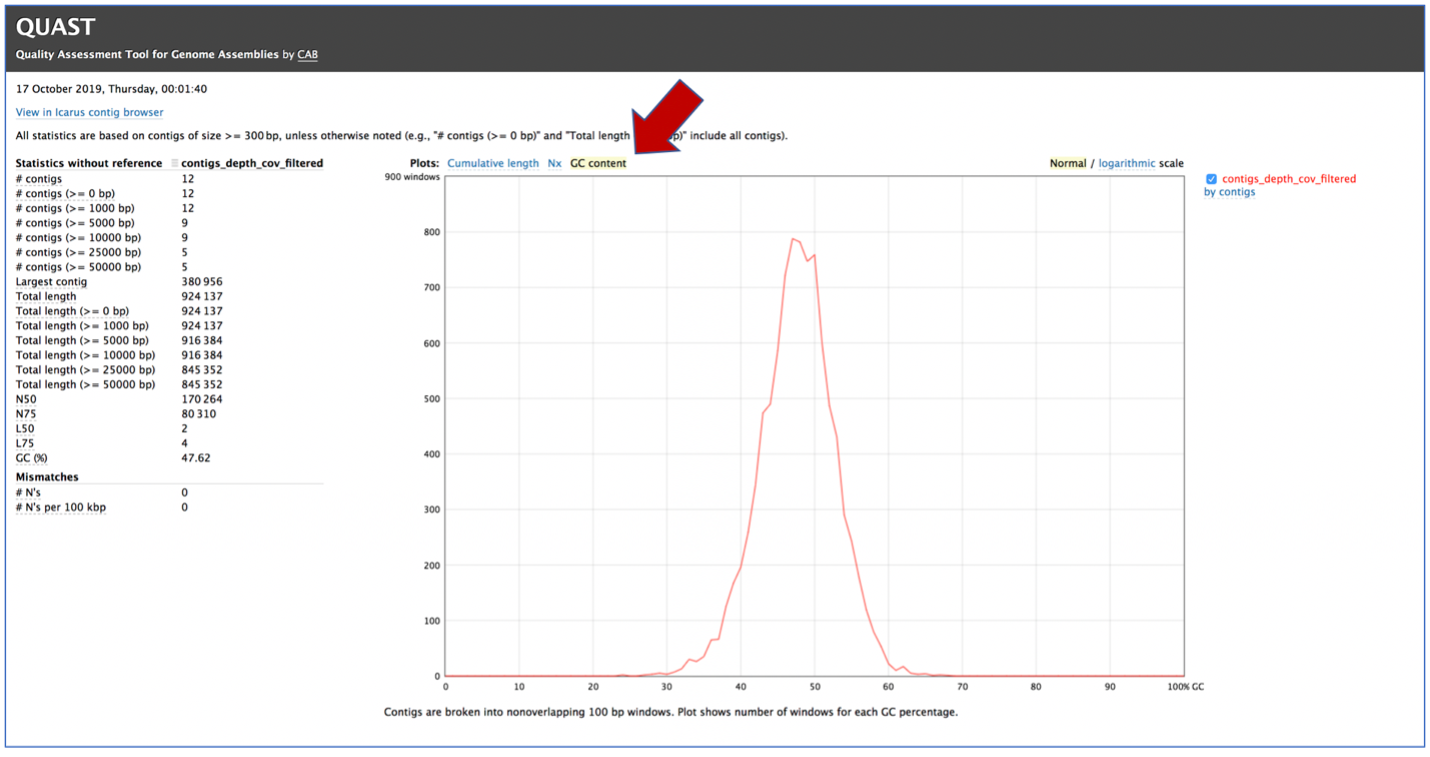Select the GC content plot tab
1430x757 pixels.
coord(598,163)
